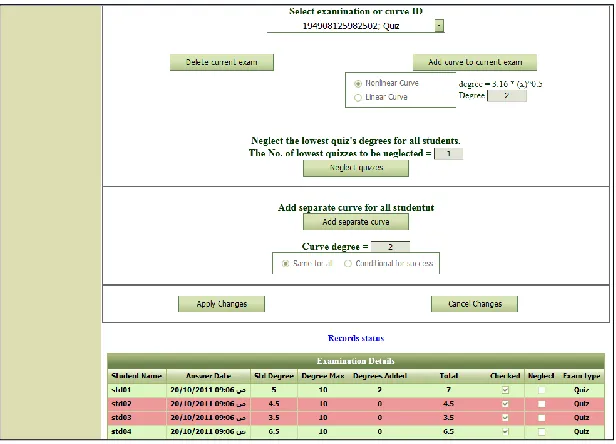Click the Answer Date column header
The image size is (616, 444).
(208, 376)
